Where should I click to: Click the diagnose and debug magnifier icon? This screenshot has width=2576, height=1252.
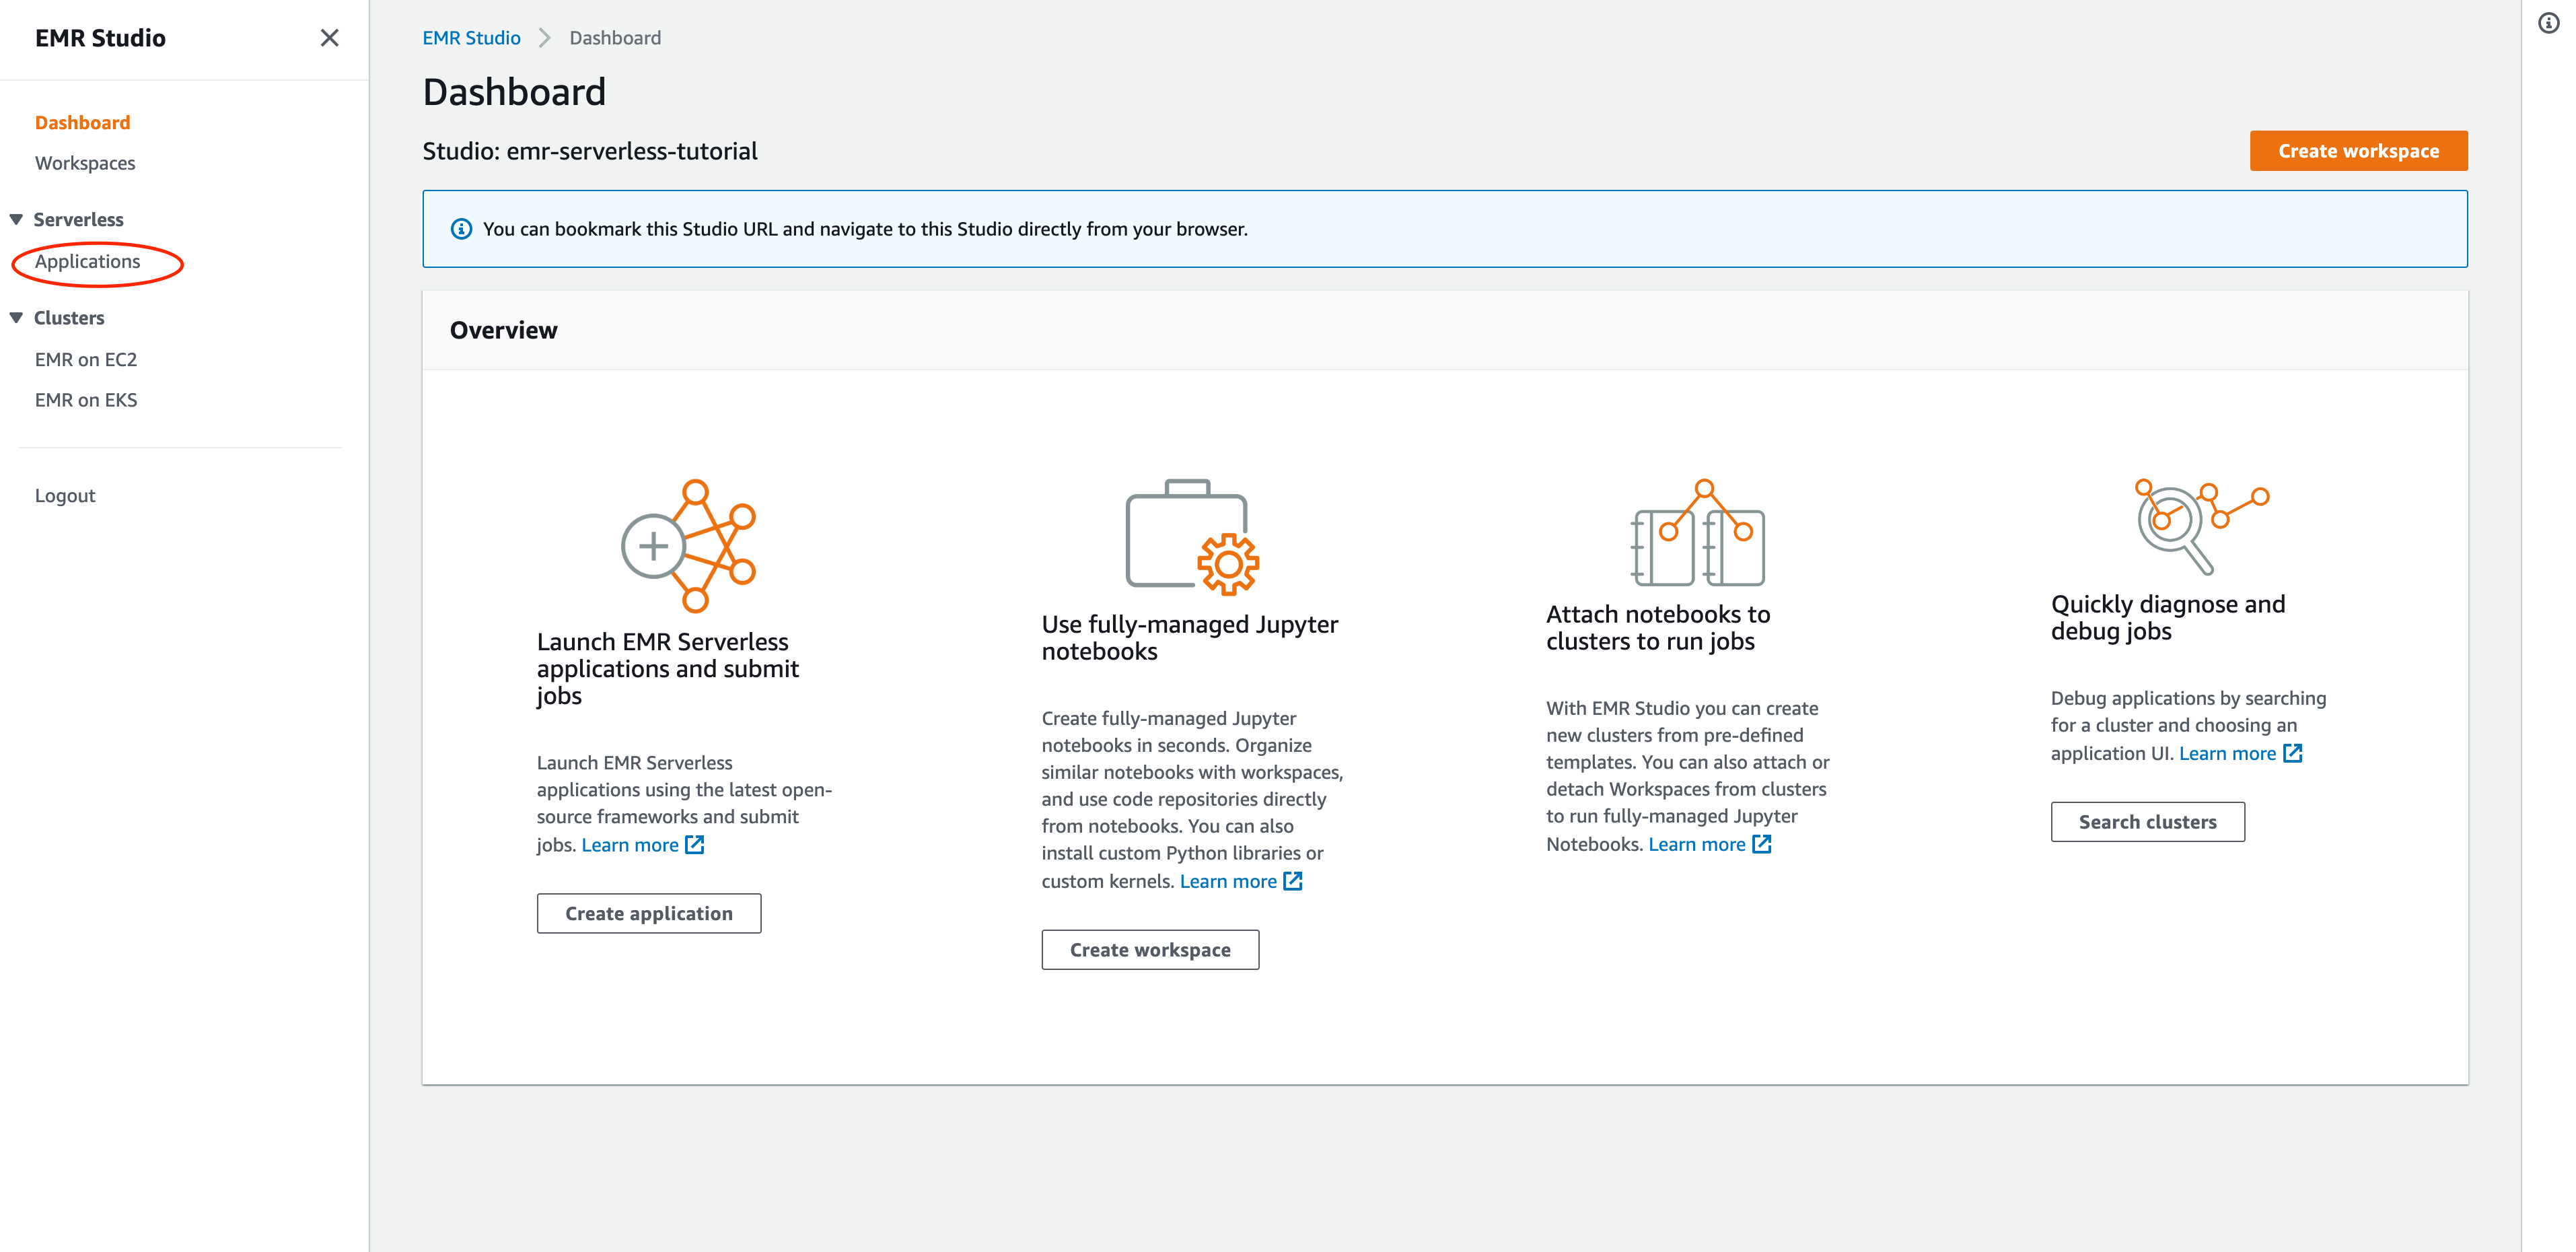pyautogui.click(x=2200, y=526)
